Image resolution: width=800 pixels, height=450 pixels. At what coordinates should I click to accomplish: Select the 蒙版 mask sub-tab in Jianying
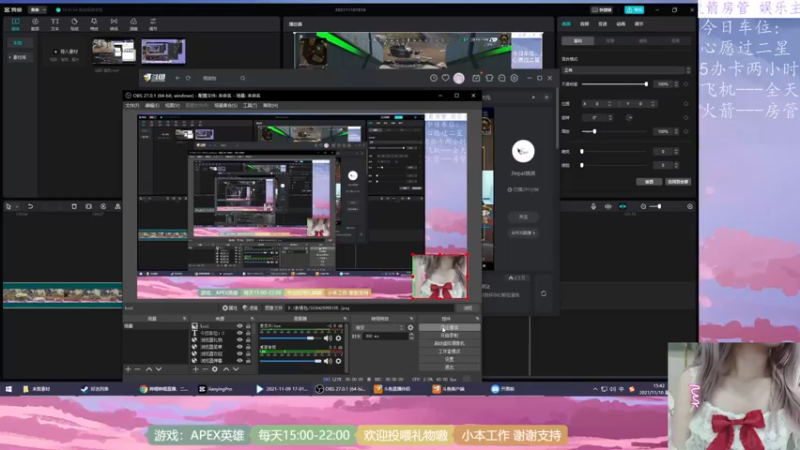[643, 41]
